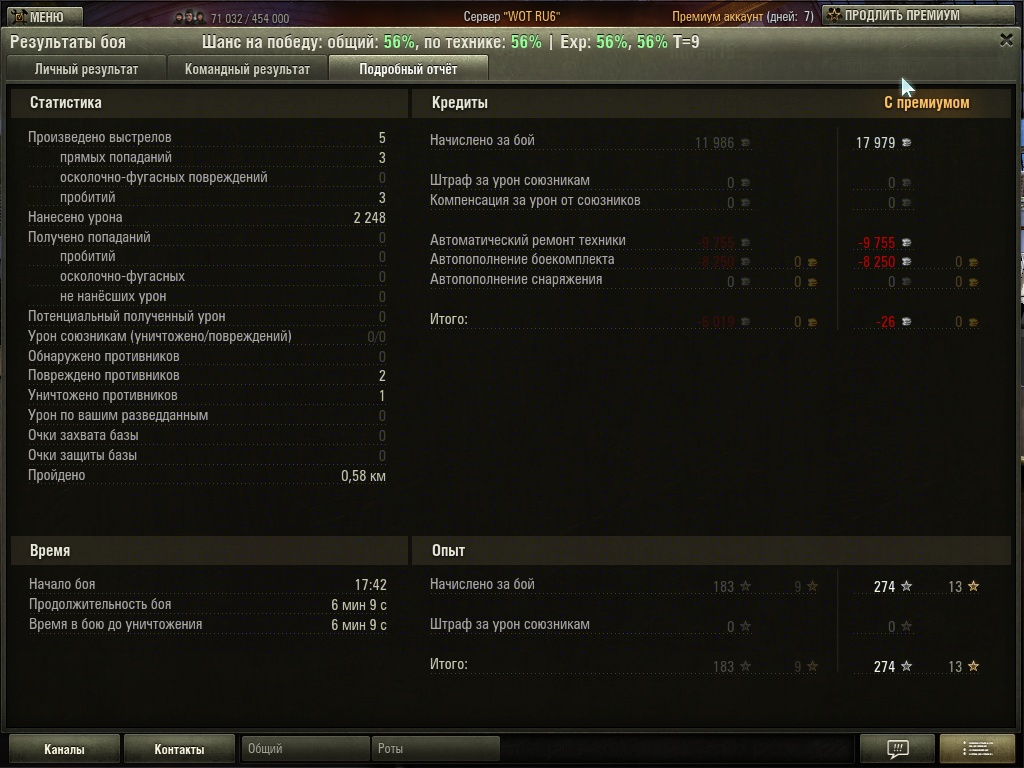Switch to Командный результат tab
This screenshot has width=1024, height=768.
tap(247, 69)
